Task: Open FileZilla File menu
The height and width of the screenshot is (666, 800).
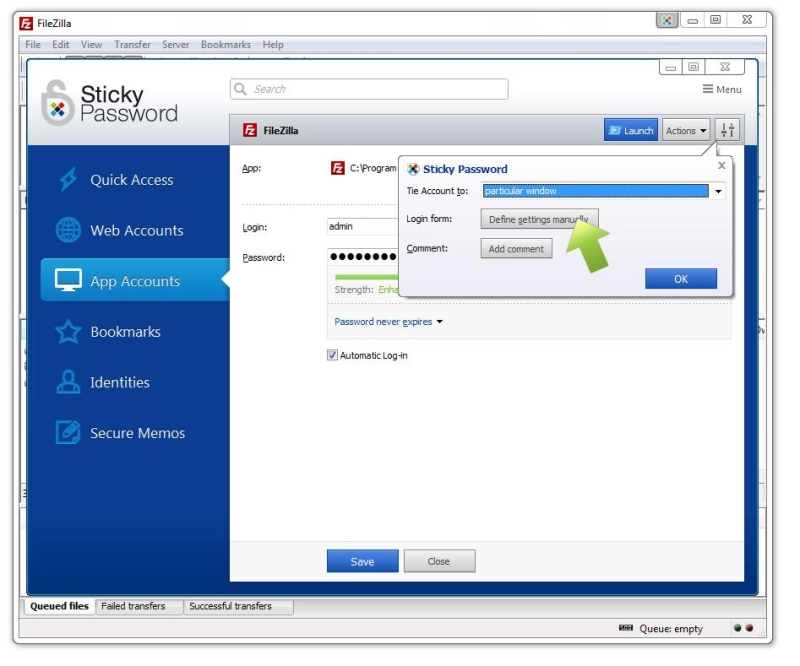Action: click(33, 45)
